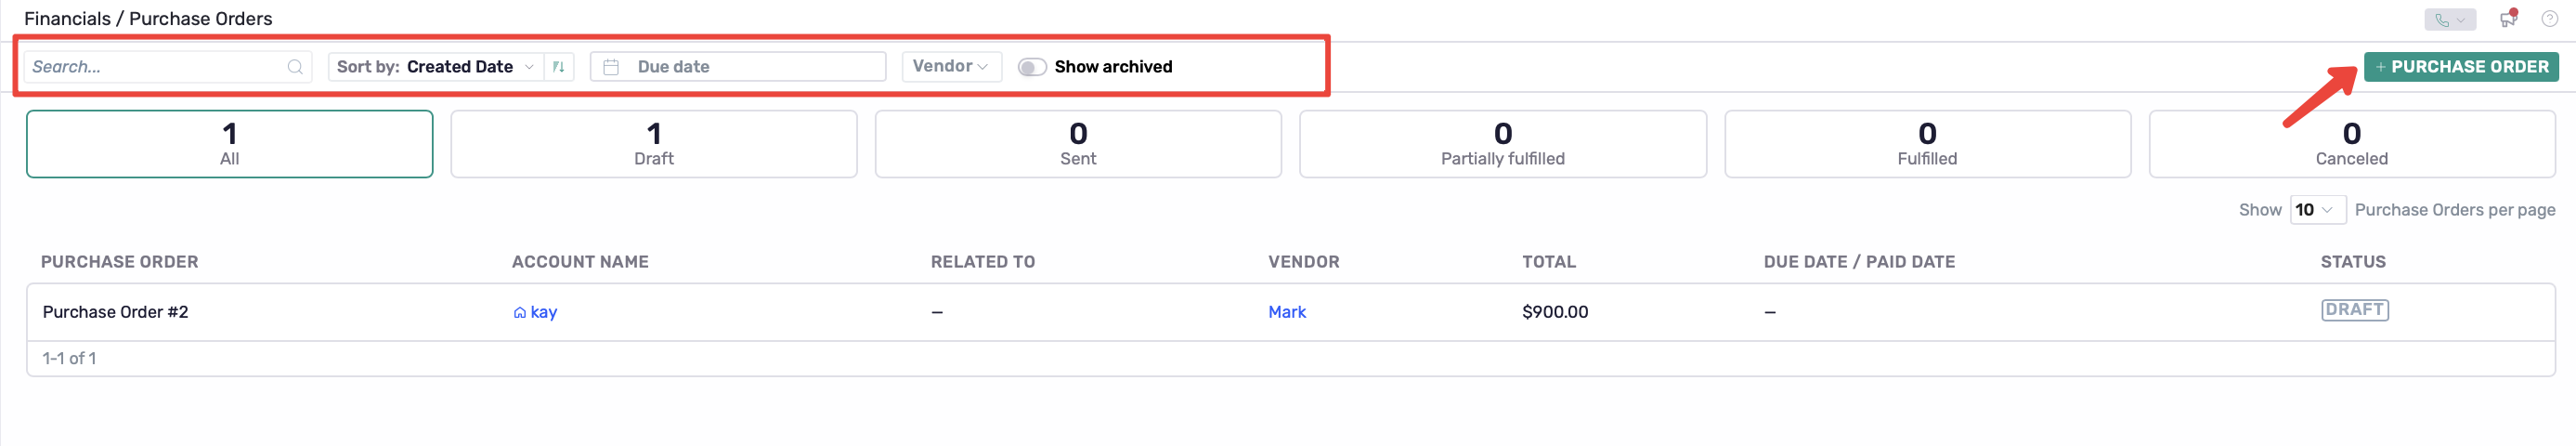Viewport: 2576px width, 446px height.
Task: Click the help question mark icon
Action: pyautogui.click(x=2549, y=19)
